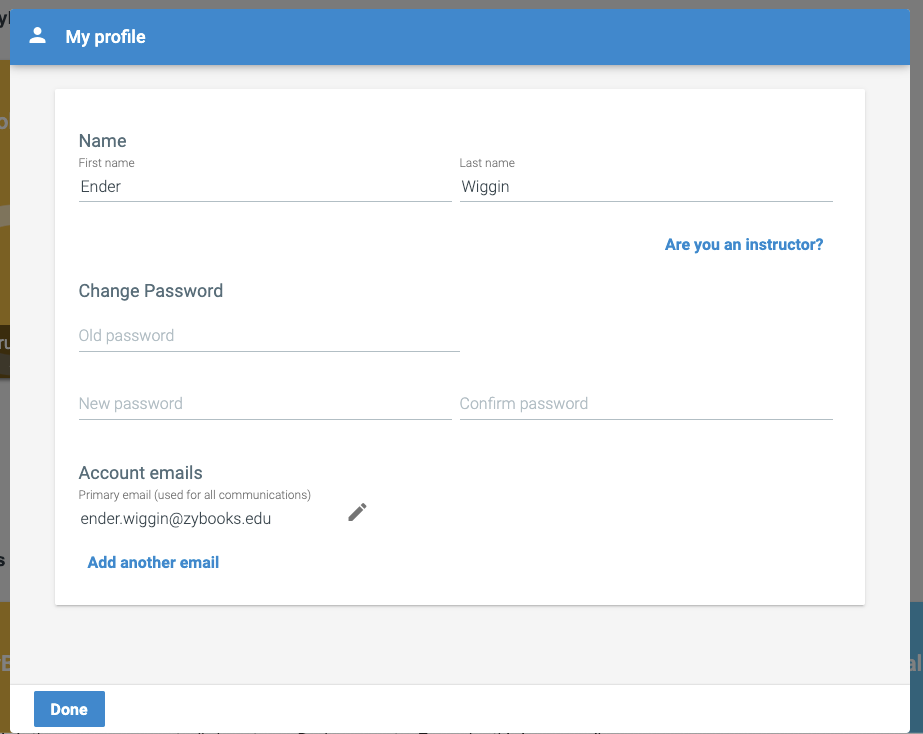Click the ender.wiggin@zybooks.edu email address

[176, 519]
